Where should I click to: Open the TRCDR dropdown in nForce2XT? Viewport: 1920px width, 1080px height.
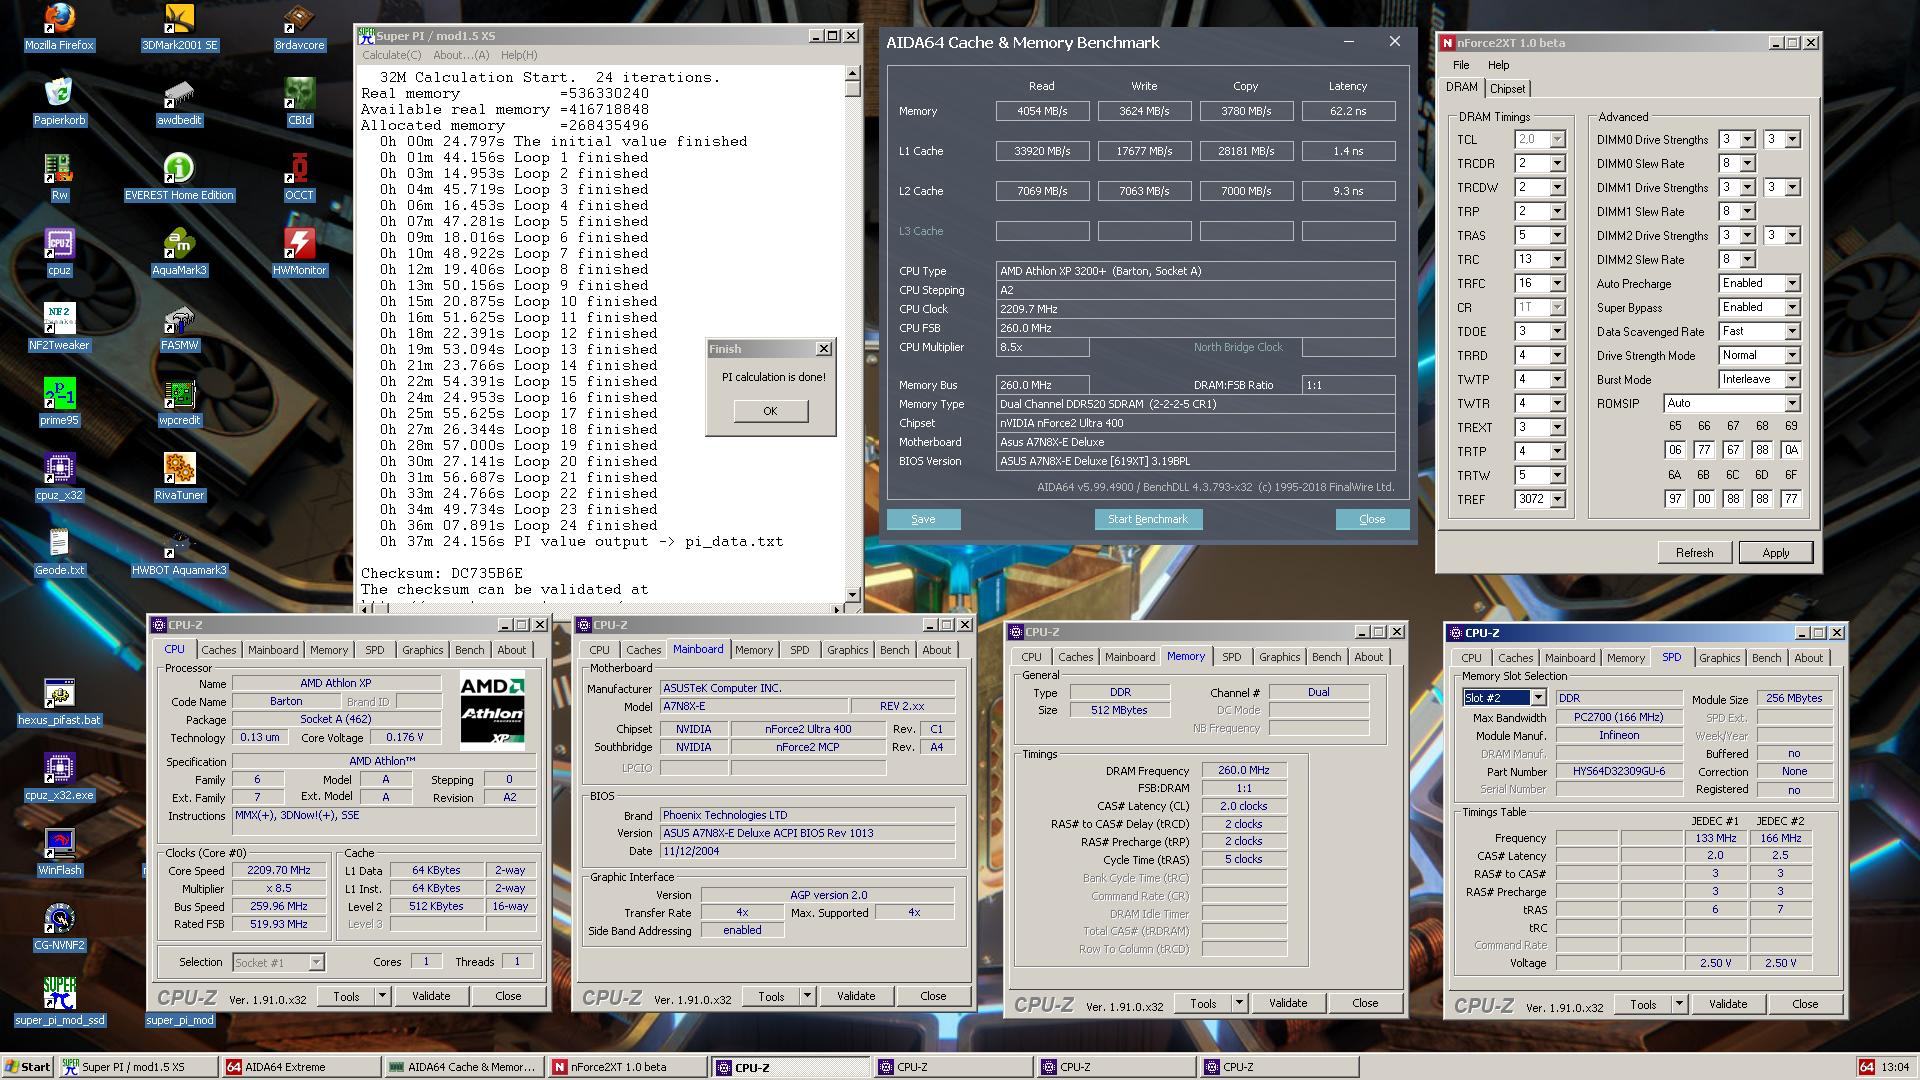(1557, 163)
